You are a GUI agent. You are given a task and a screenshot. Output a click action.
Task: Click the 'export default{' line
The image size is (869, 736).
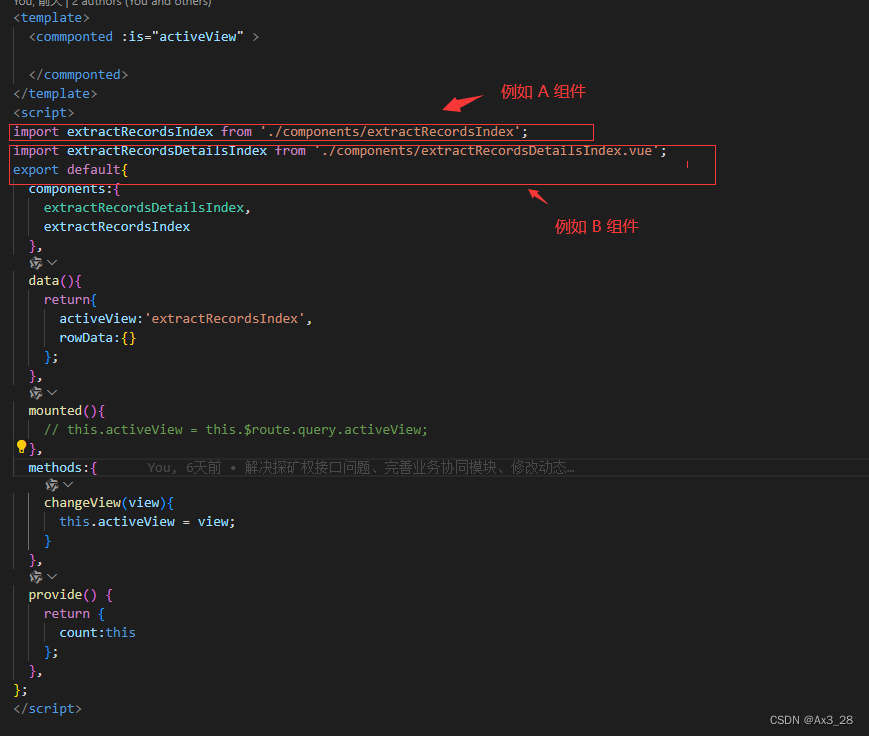[70, 170]
